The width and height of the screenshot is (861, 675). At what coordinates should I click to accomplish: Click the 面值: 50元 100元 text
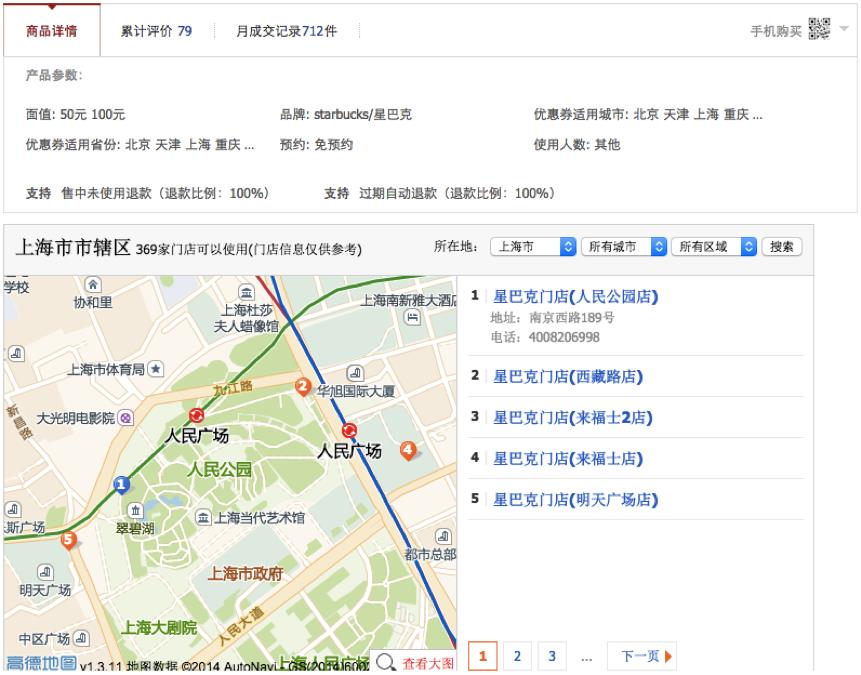76,114
